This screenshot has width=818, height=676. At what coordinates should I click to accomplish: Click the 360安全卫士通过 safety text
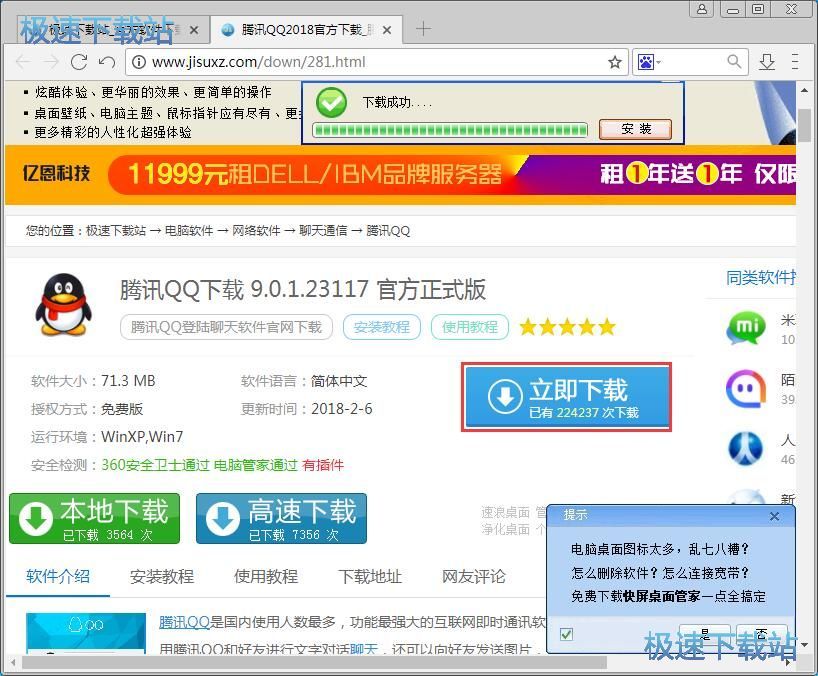155,465
